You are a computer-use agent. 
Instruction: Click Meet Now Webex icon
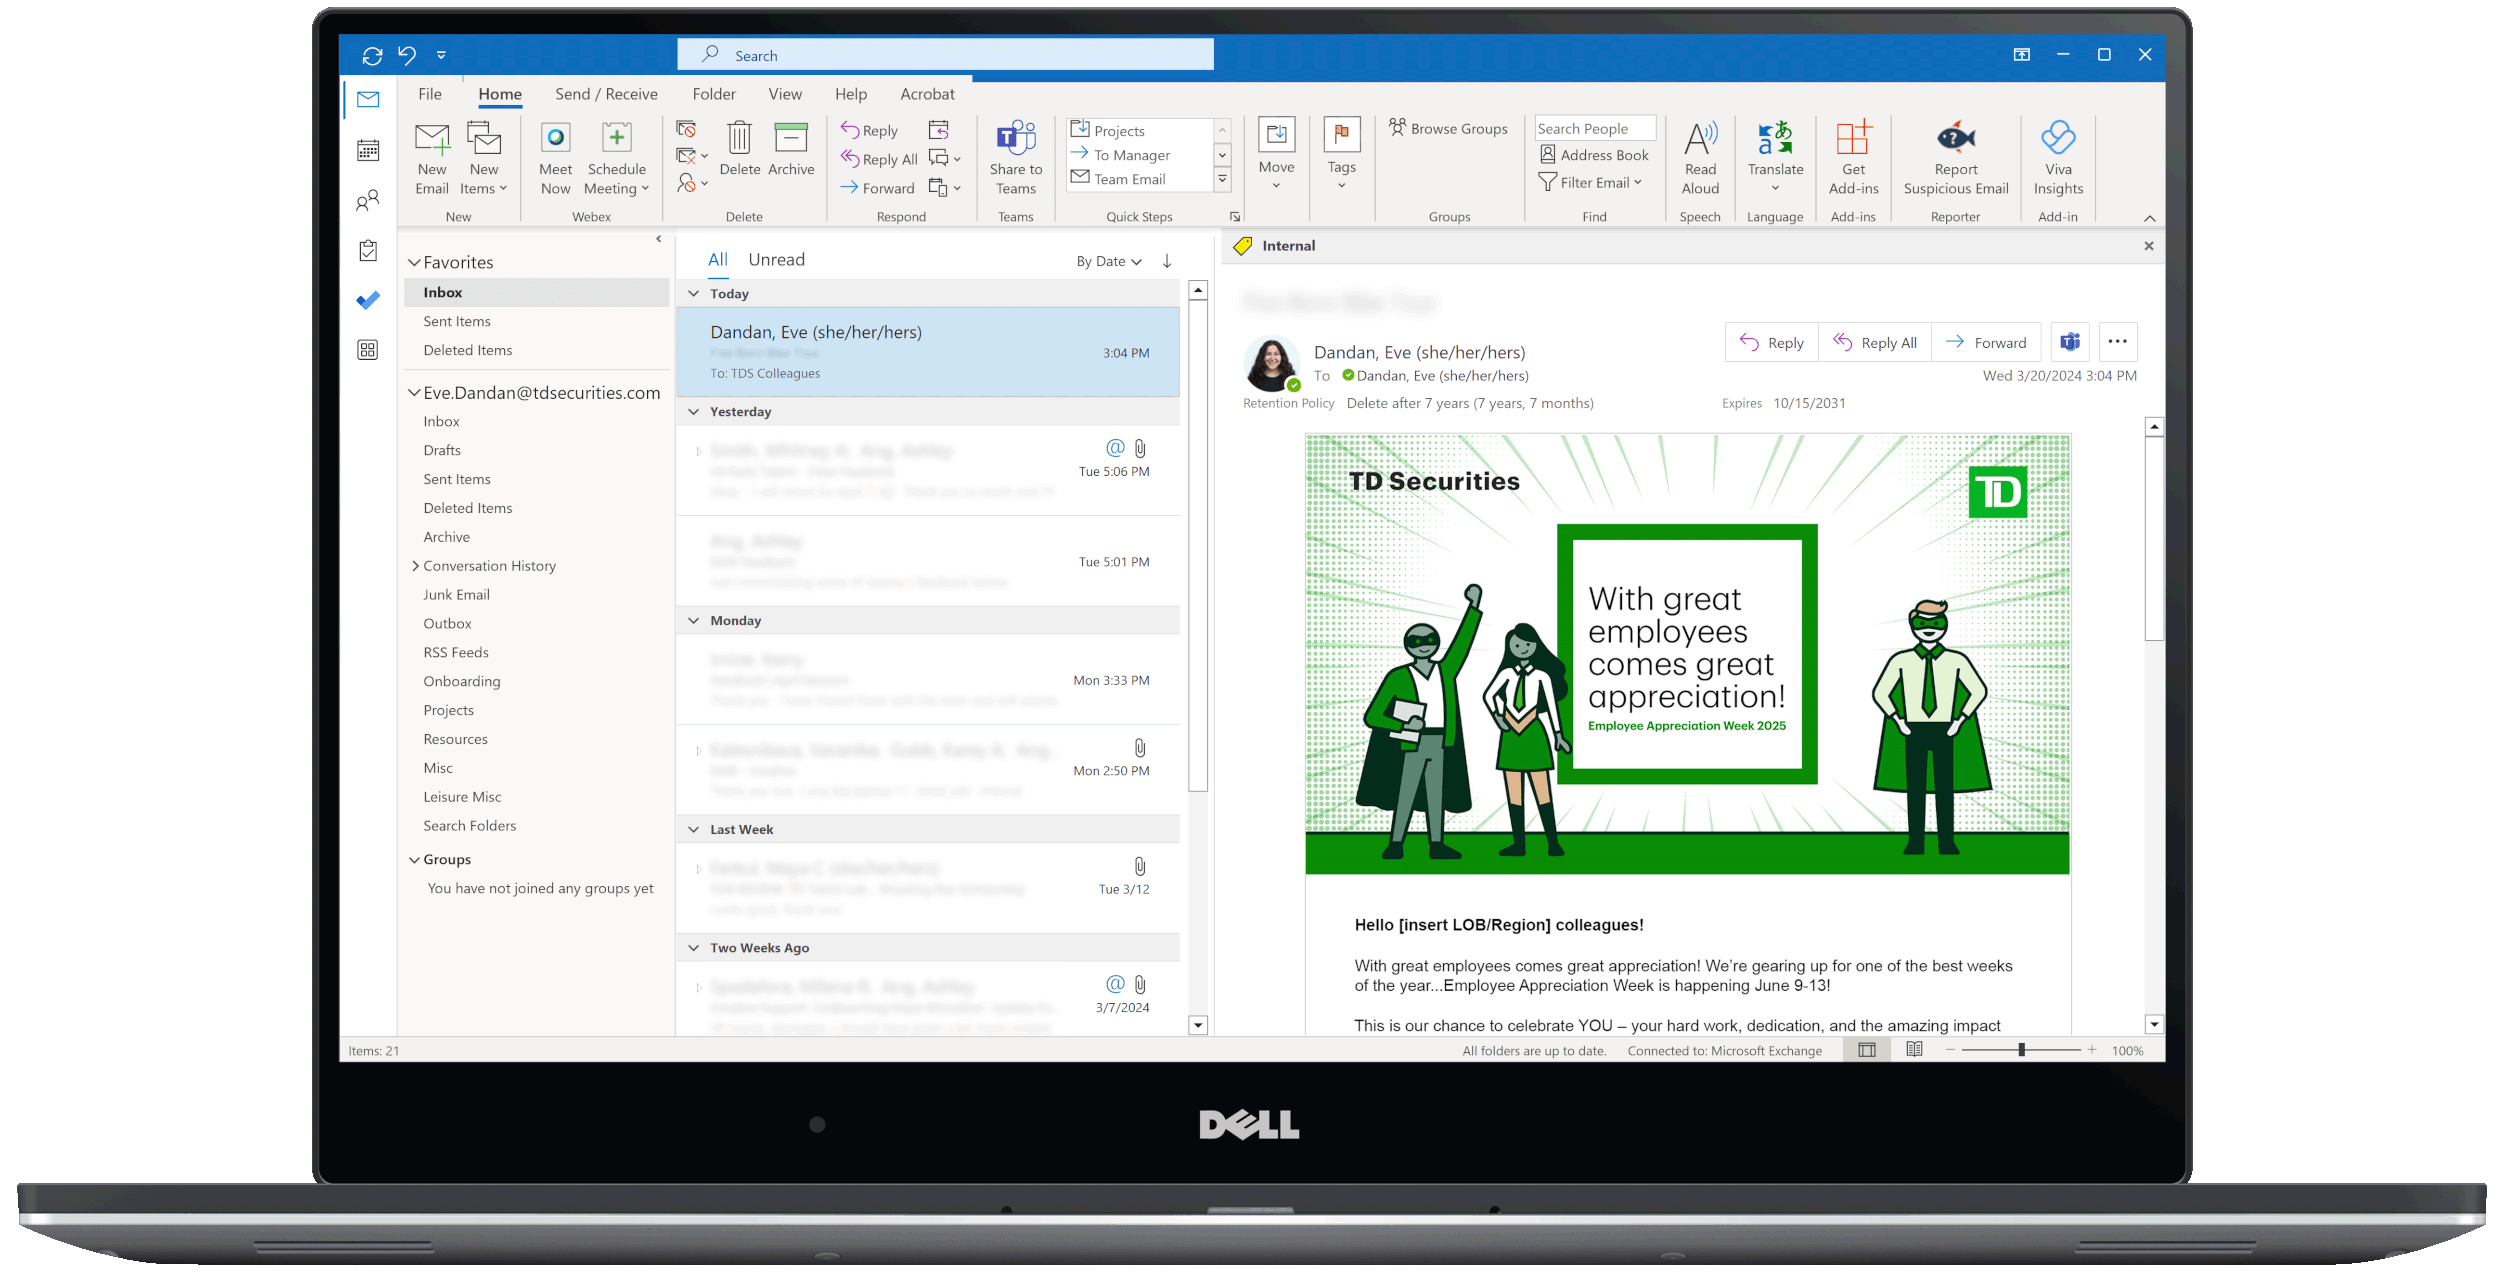[555, 139]
